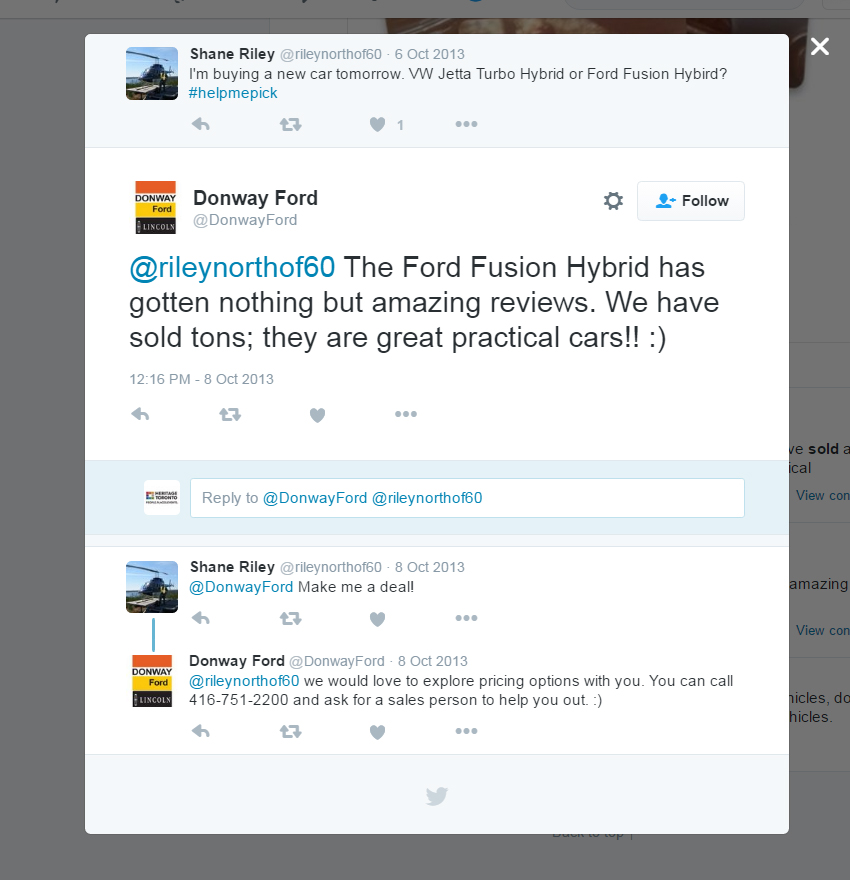Open the @rileynorthof60 mention in main tweet
Viewport: 850px width, 880px height.
[x=232, y=268]
